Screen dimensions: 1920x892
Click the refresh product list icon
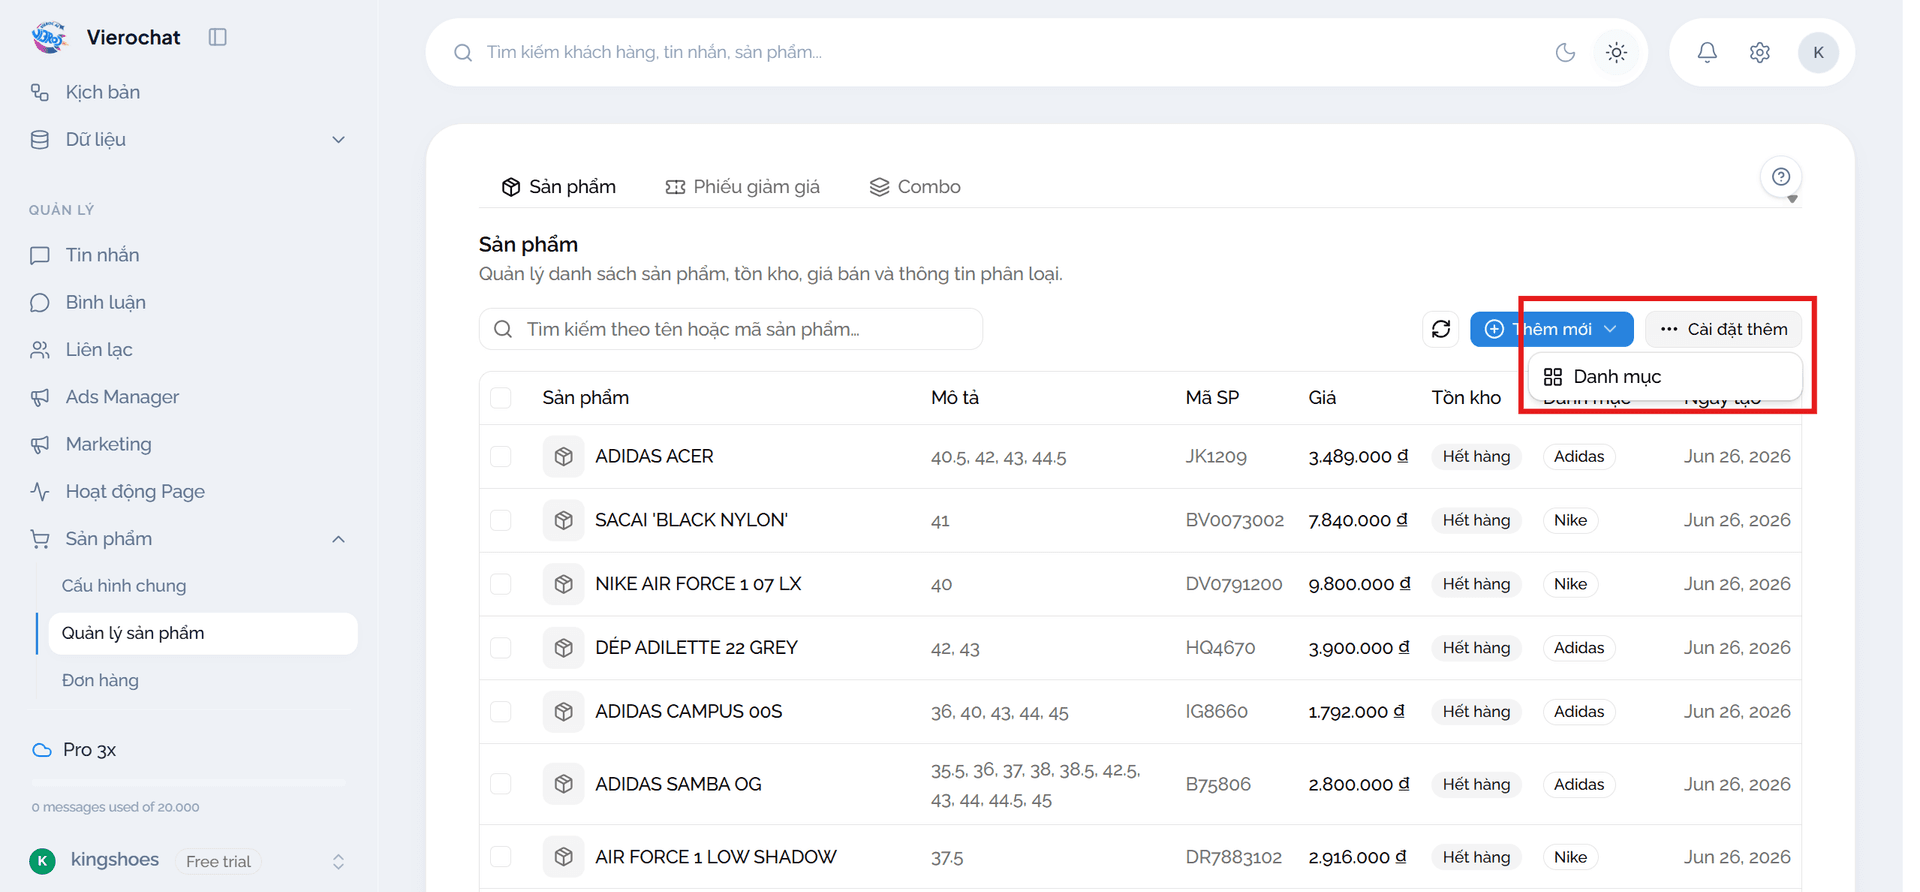click(x=1440, y=329)
